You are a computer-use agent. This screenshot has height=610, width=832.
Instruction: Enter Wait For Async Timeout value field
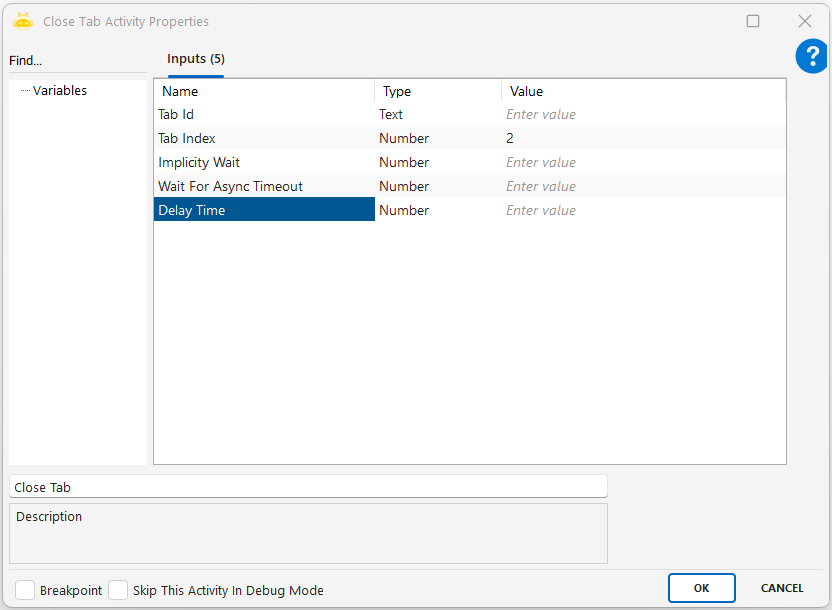[643, 187]
